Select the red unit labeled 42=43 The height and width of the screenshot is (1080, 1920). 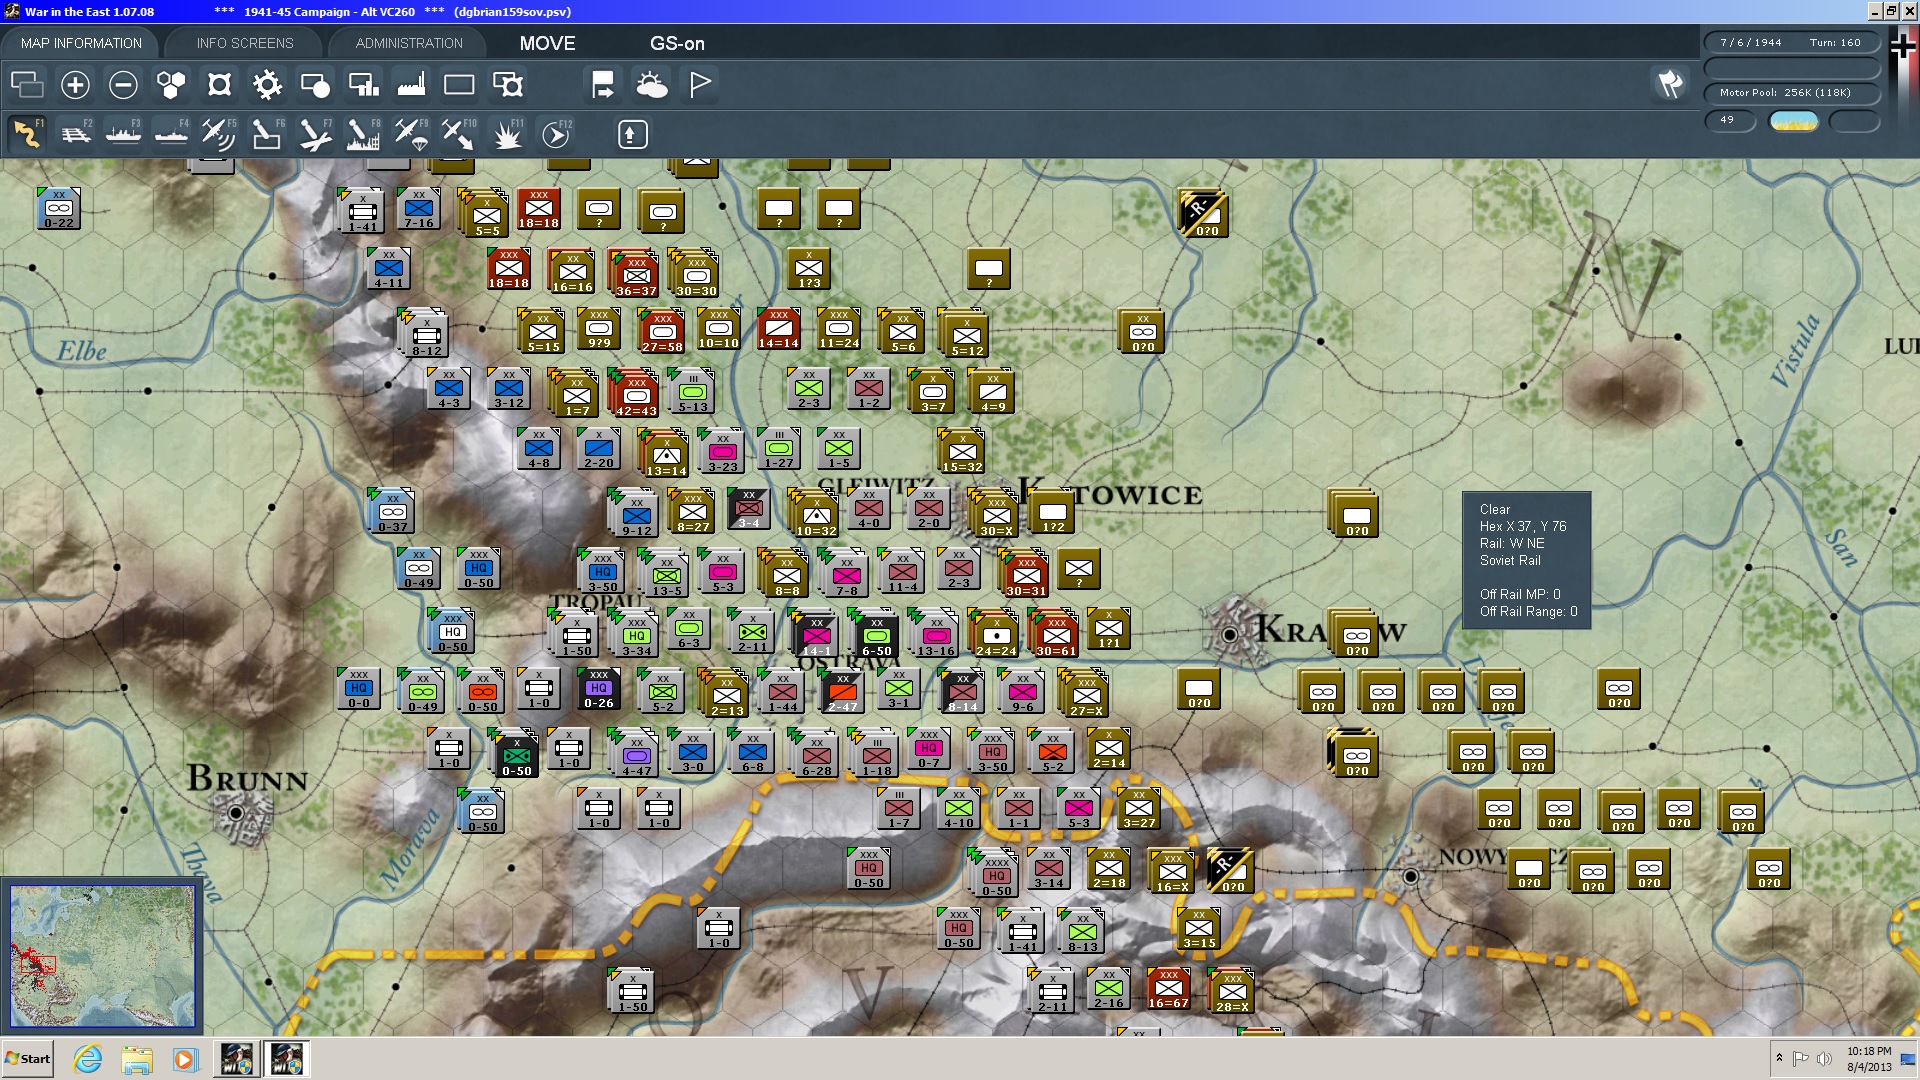636,395
